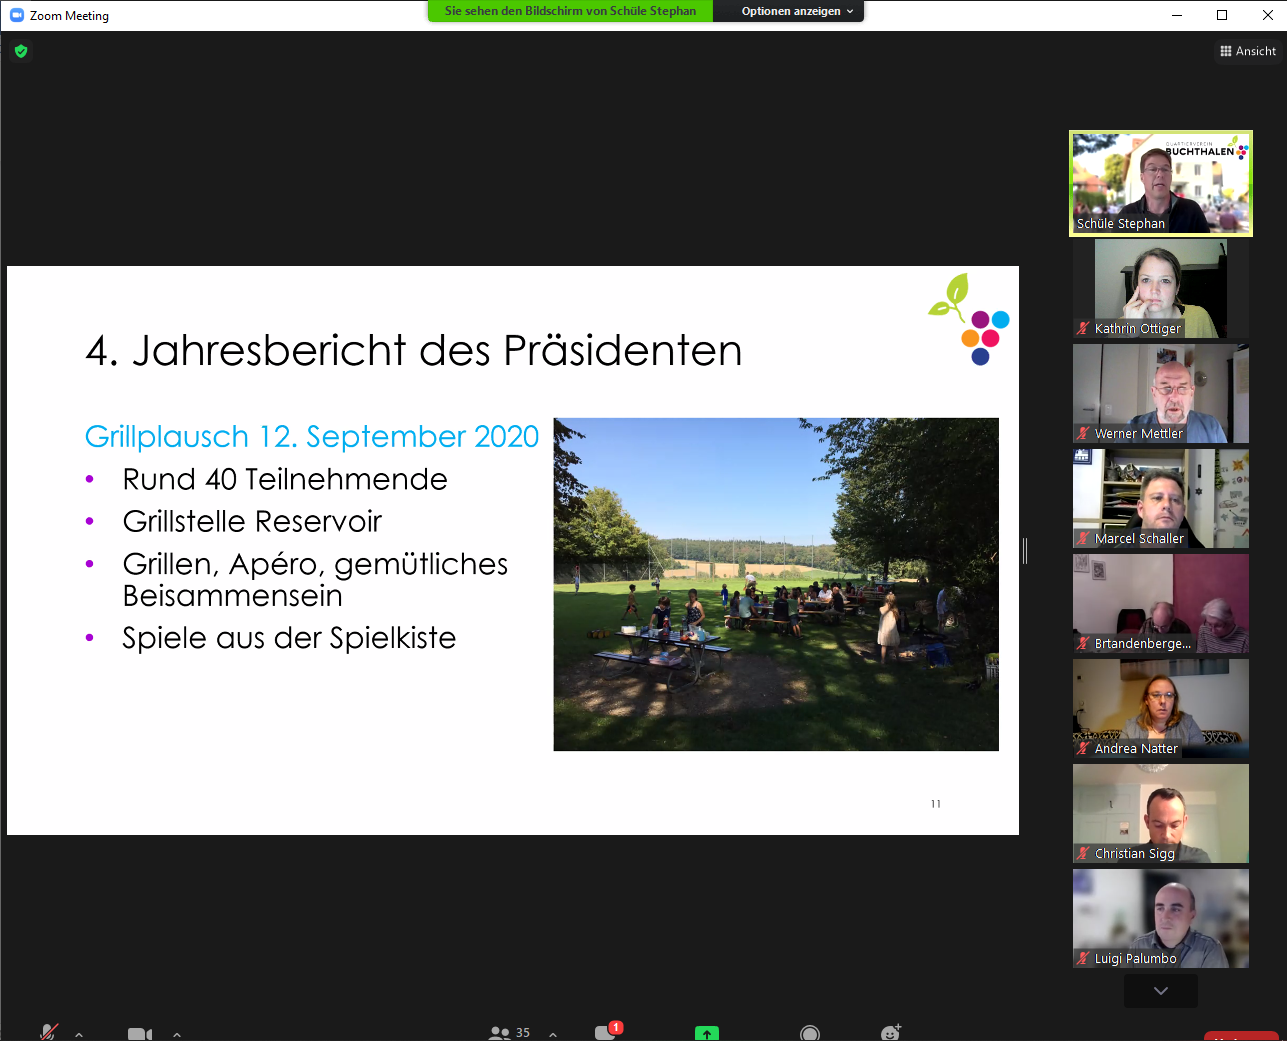Image resolution: width=1287 pixels, height=1041 pixels.
Task: Open the Ansicht view menu
Action: click(x=1247, y=51)
